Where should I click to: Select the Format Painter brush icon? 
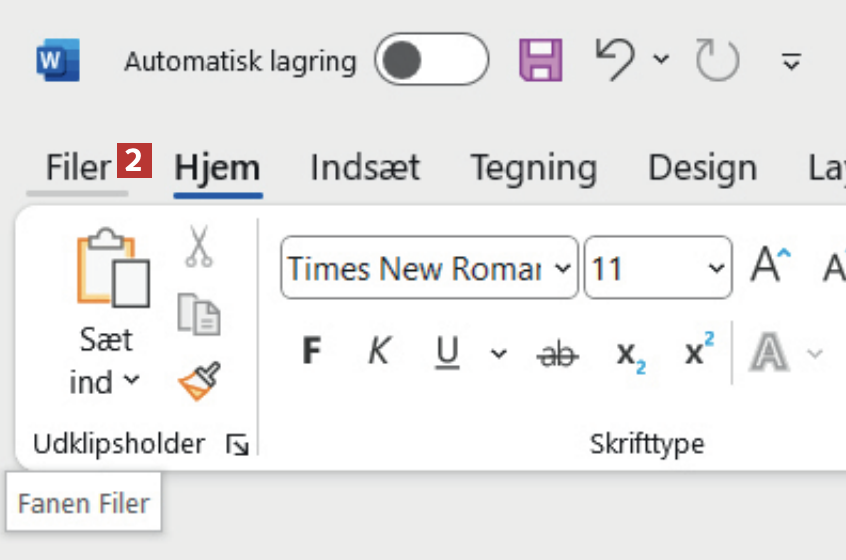click(199, 381)
